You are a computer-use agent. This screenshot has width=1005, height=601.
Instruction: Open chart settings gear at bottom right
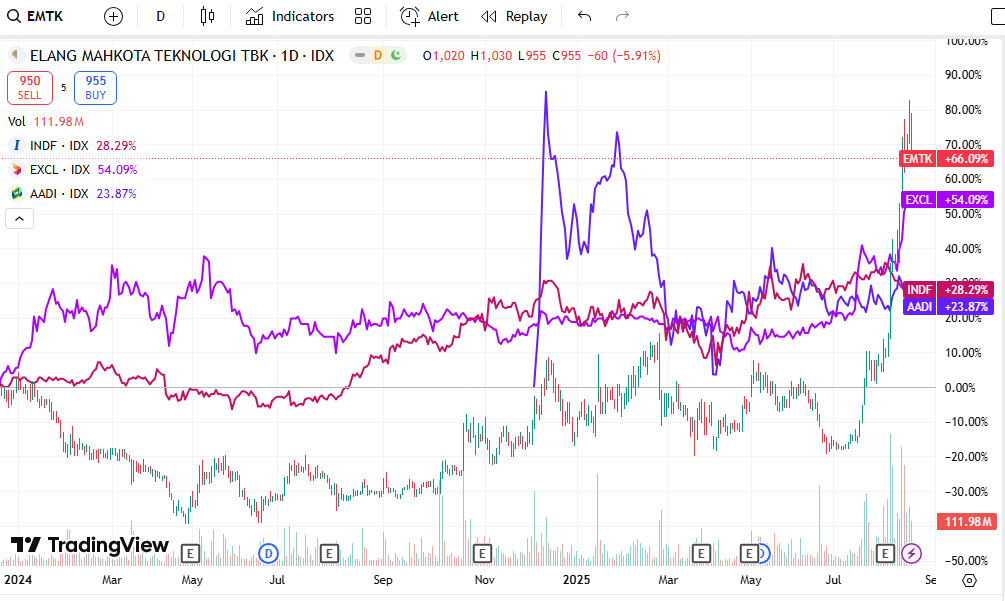[x=970, y=580]
